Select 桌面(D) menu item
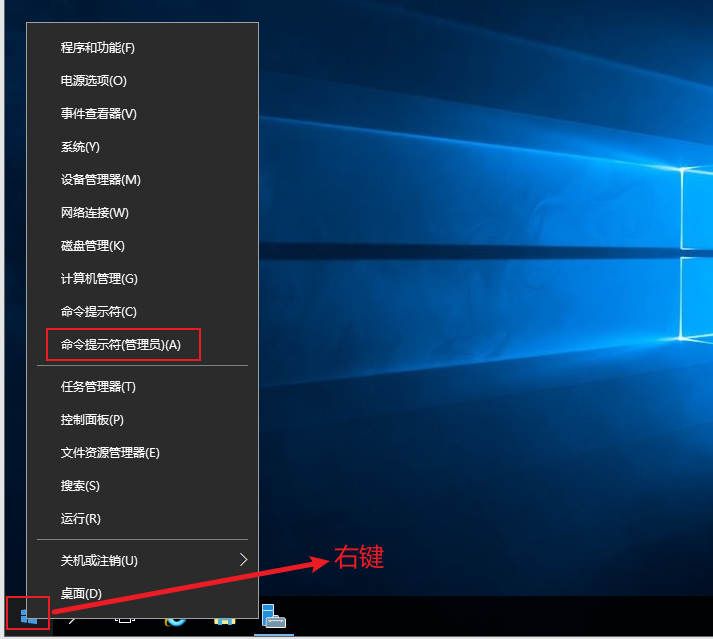 pyautogui.click(x=142, y=594)
